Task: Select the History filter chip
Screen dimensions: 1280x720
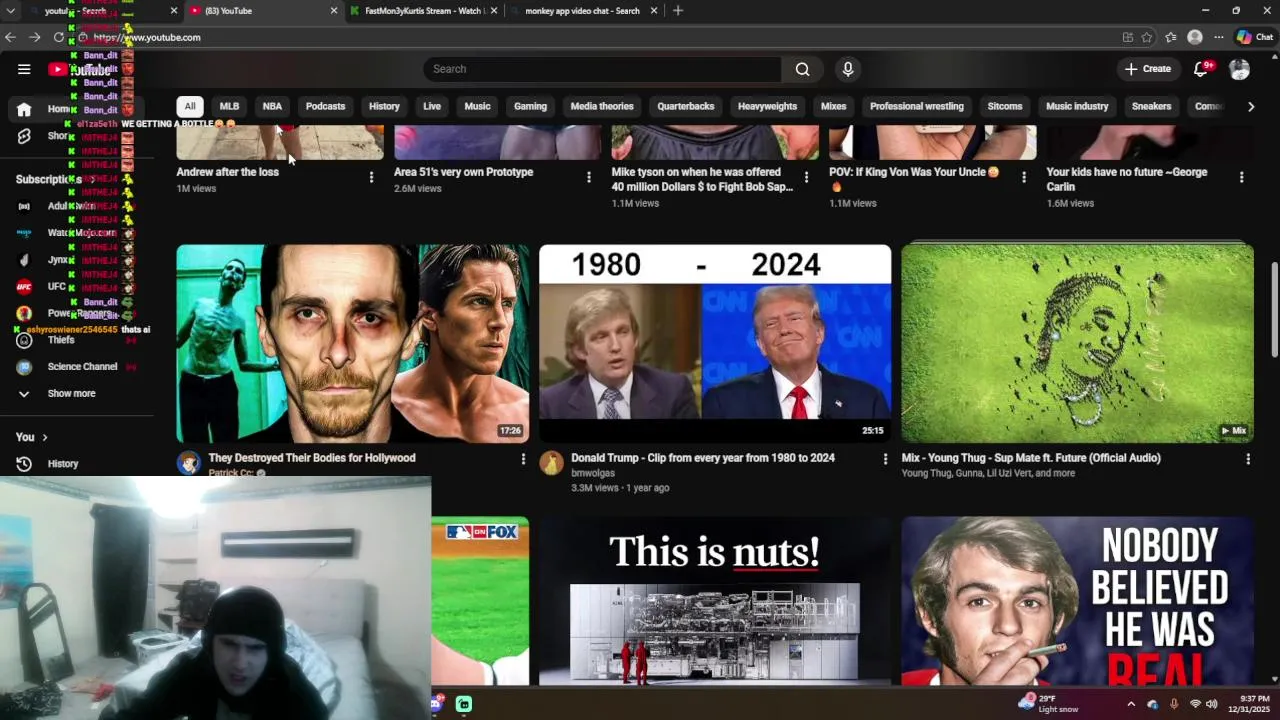Action: pos(384,106)
